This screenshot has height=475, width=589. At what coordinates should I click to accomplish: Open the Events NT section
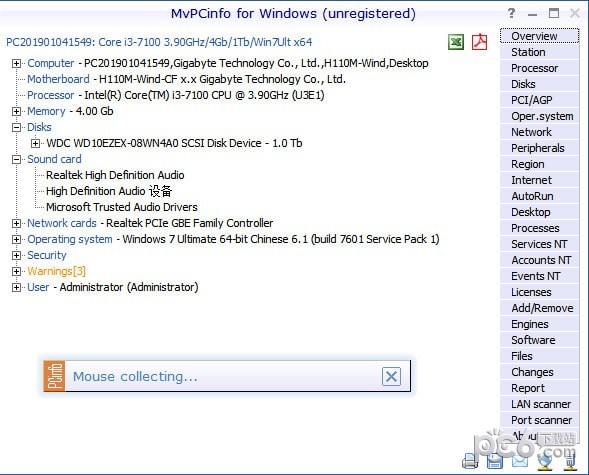click(539, 276)
